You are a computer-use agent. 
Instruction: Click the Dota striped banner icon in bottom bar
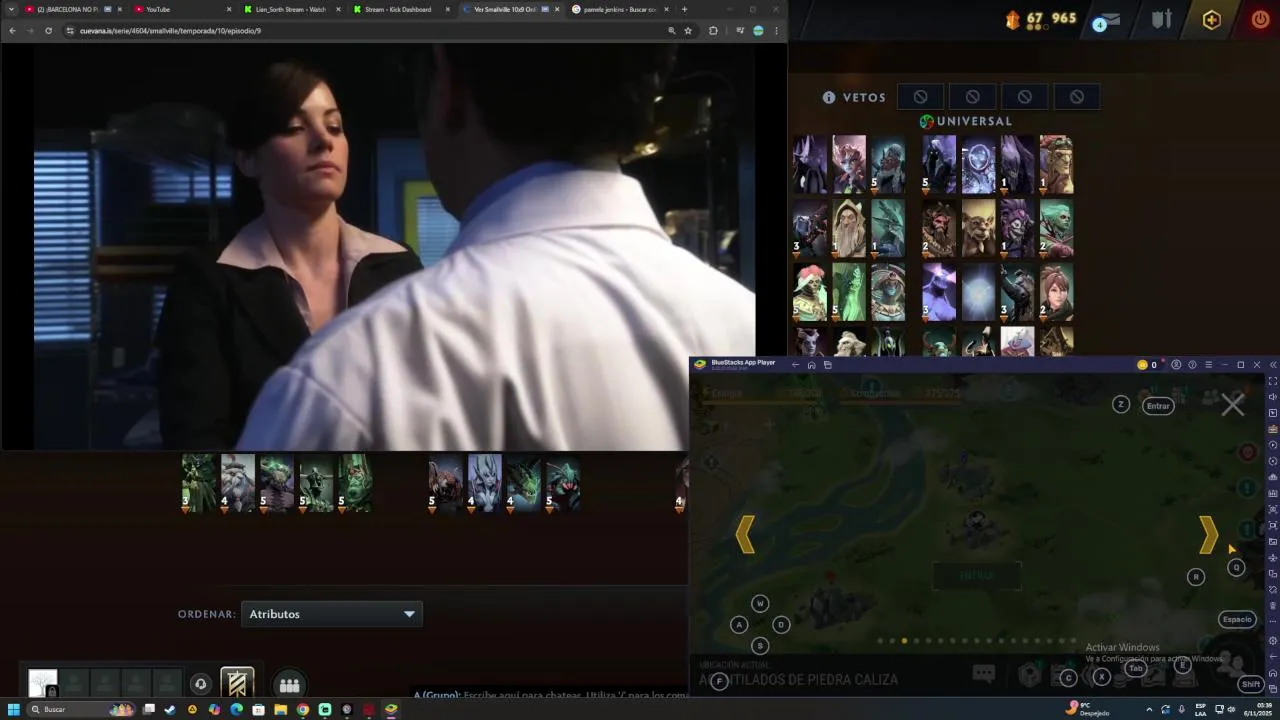[x=237, y=684]
